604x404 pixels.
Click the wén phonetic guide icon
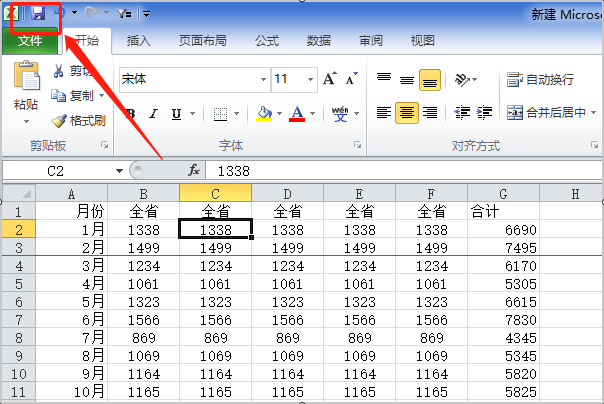point(340,114)
